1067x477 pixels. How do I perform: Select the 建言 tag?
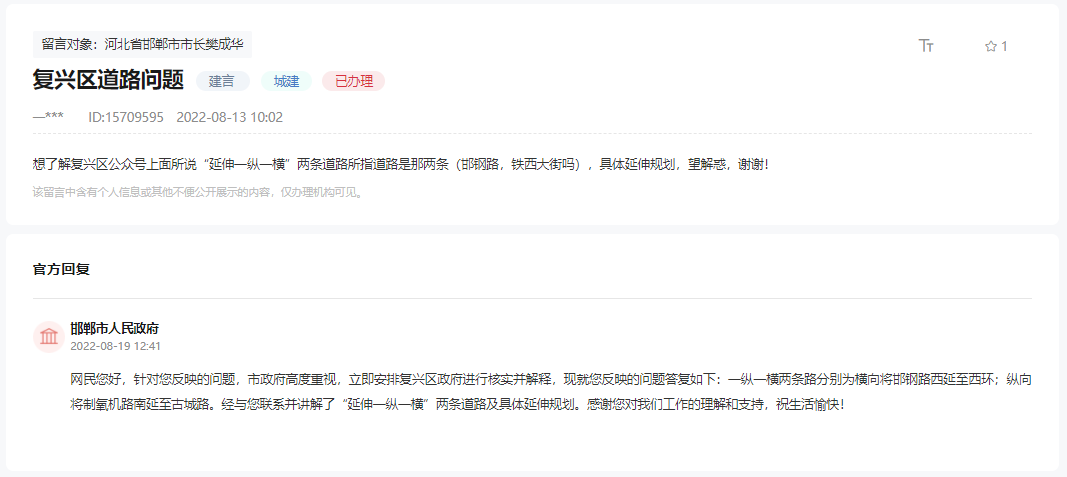point(223,81)
